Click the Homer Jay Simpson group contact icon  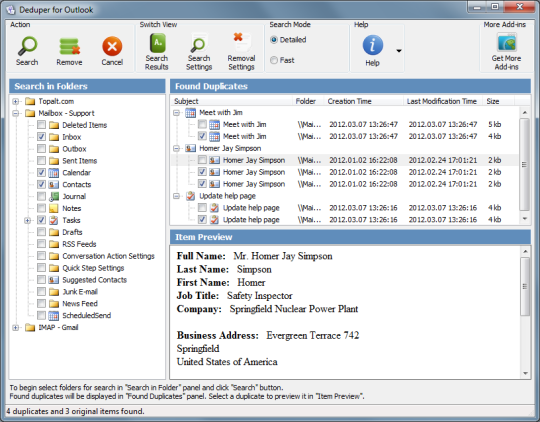click(190, 148)
